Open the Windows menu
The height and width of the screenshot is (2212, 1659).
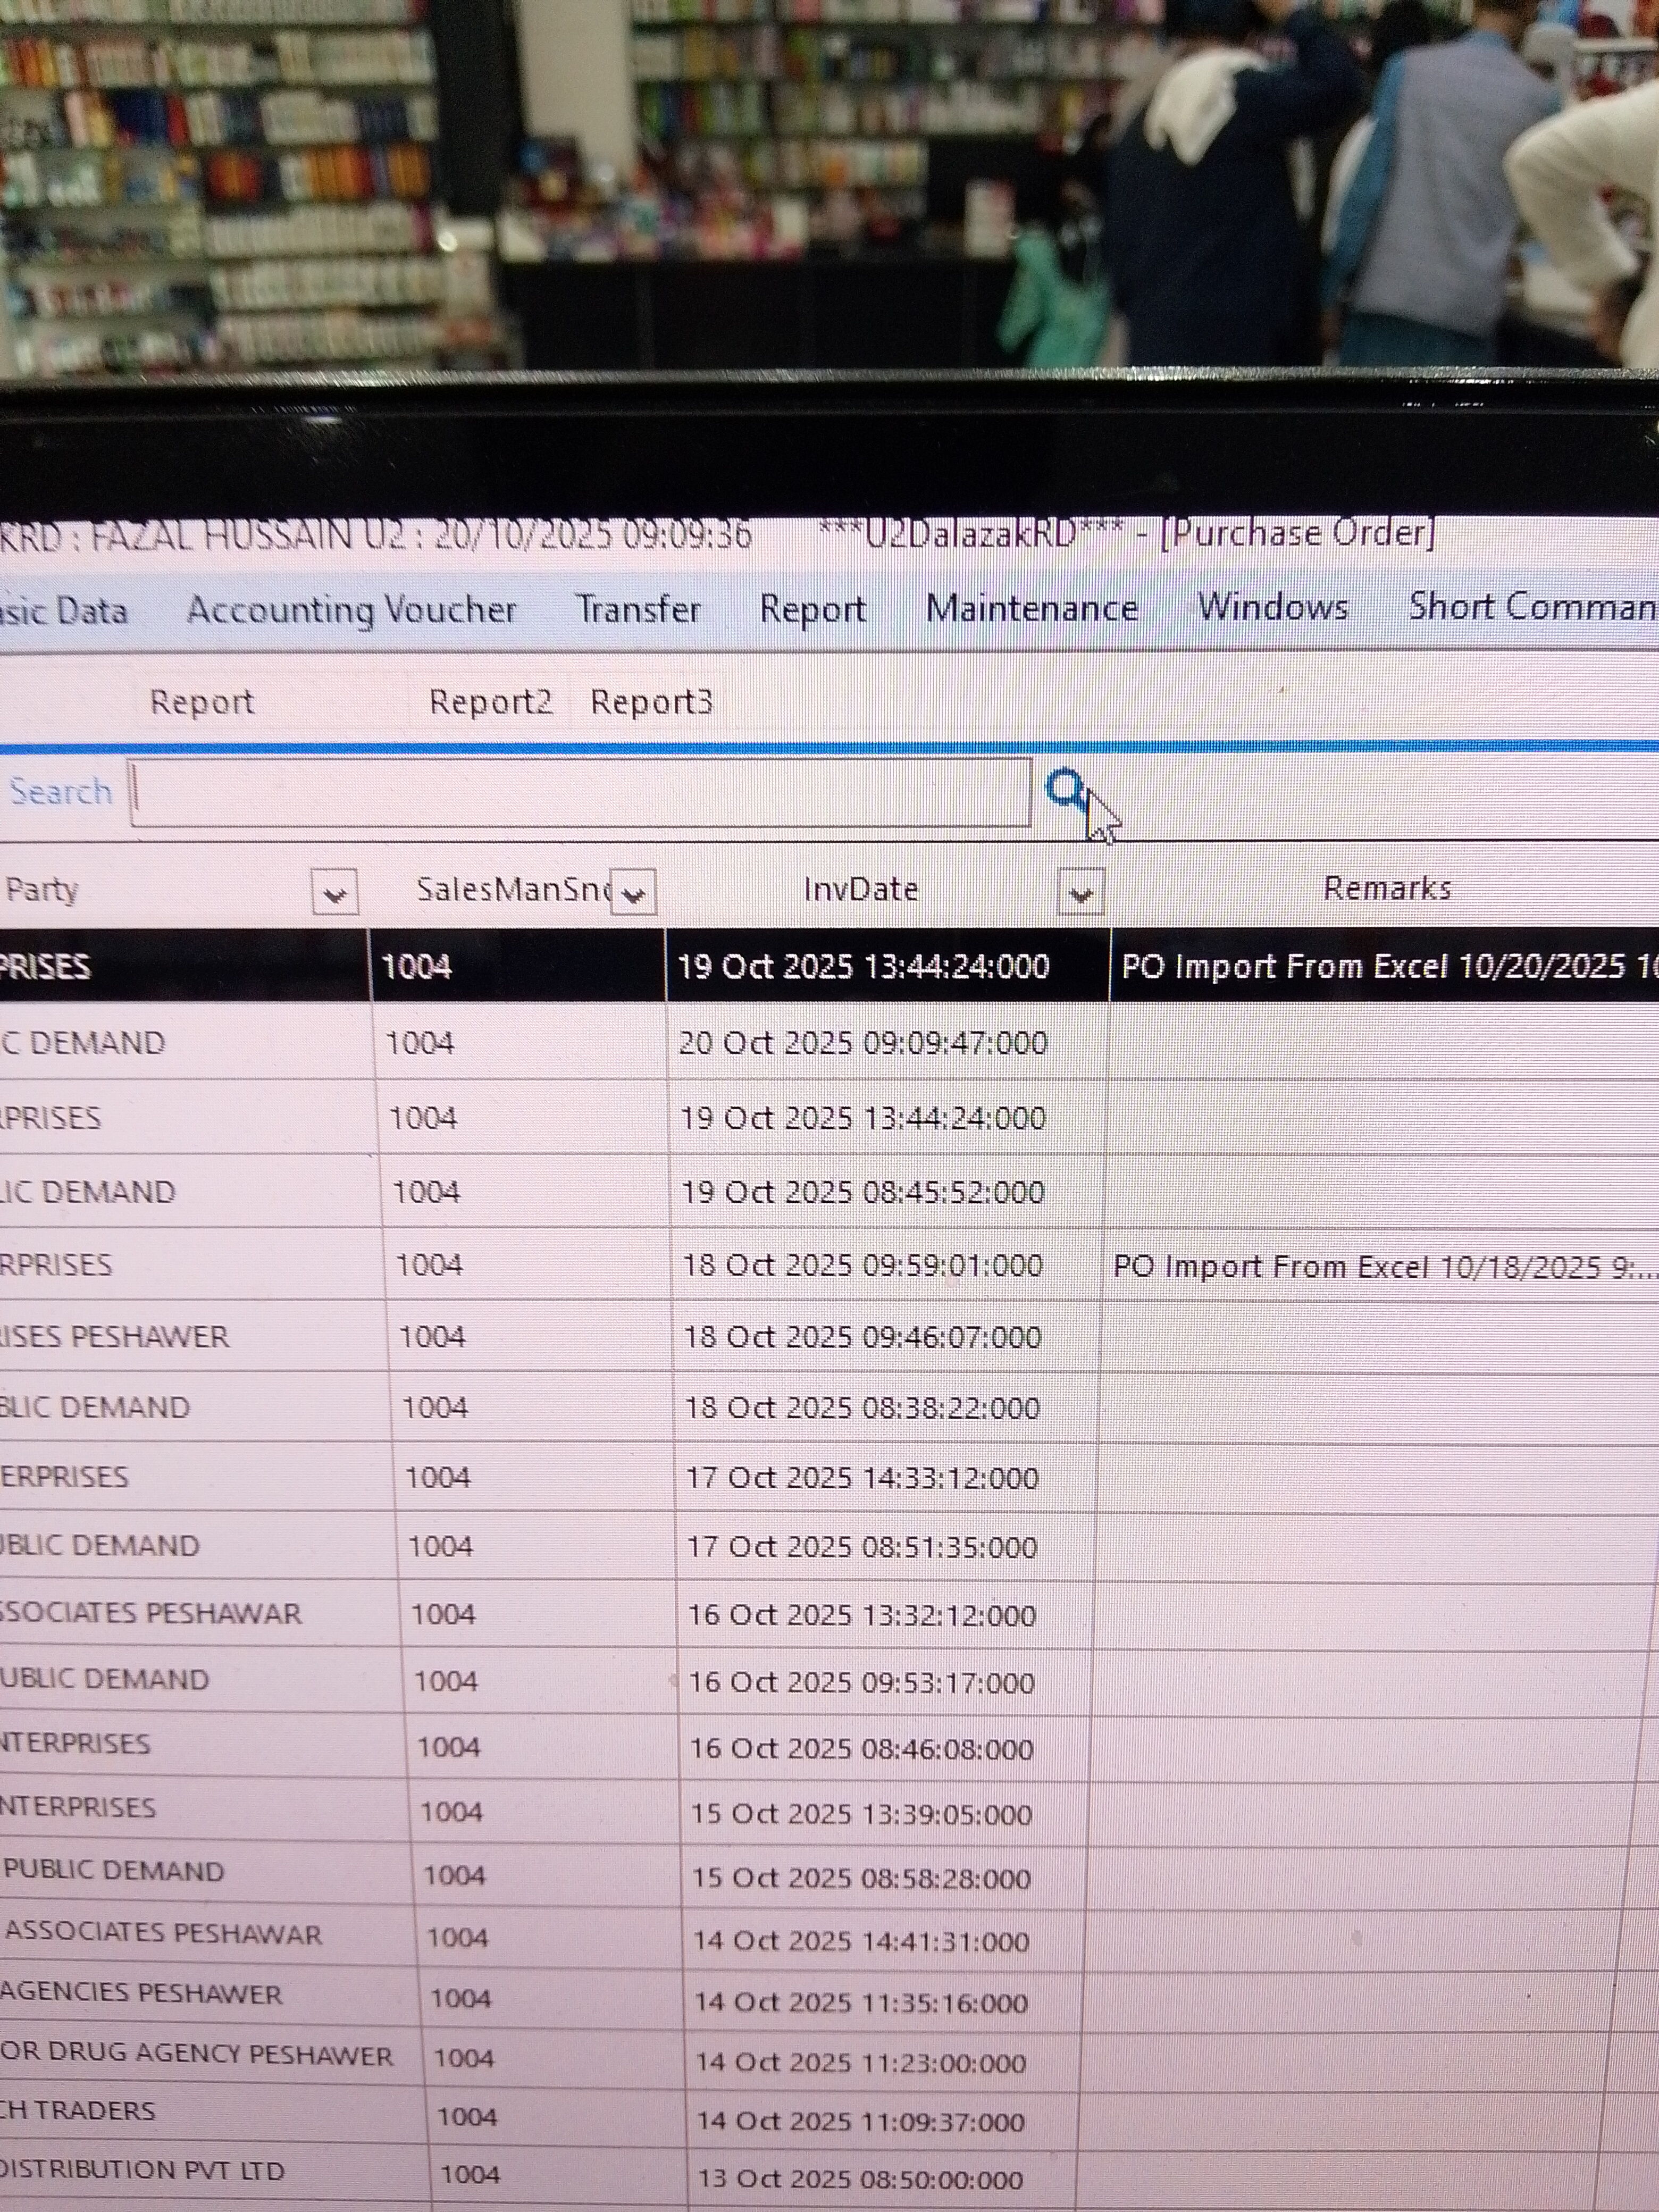(x=1272, y=606)
